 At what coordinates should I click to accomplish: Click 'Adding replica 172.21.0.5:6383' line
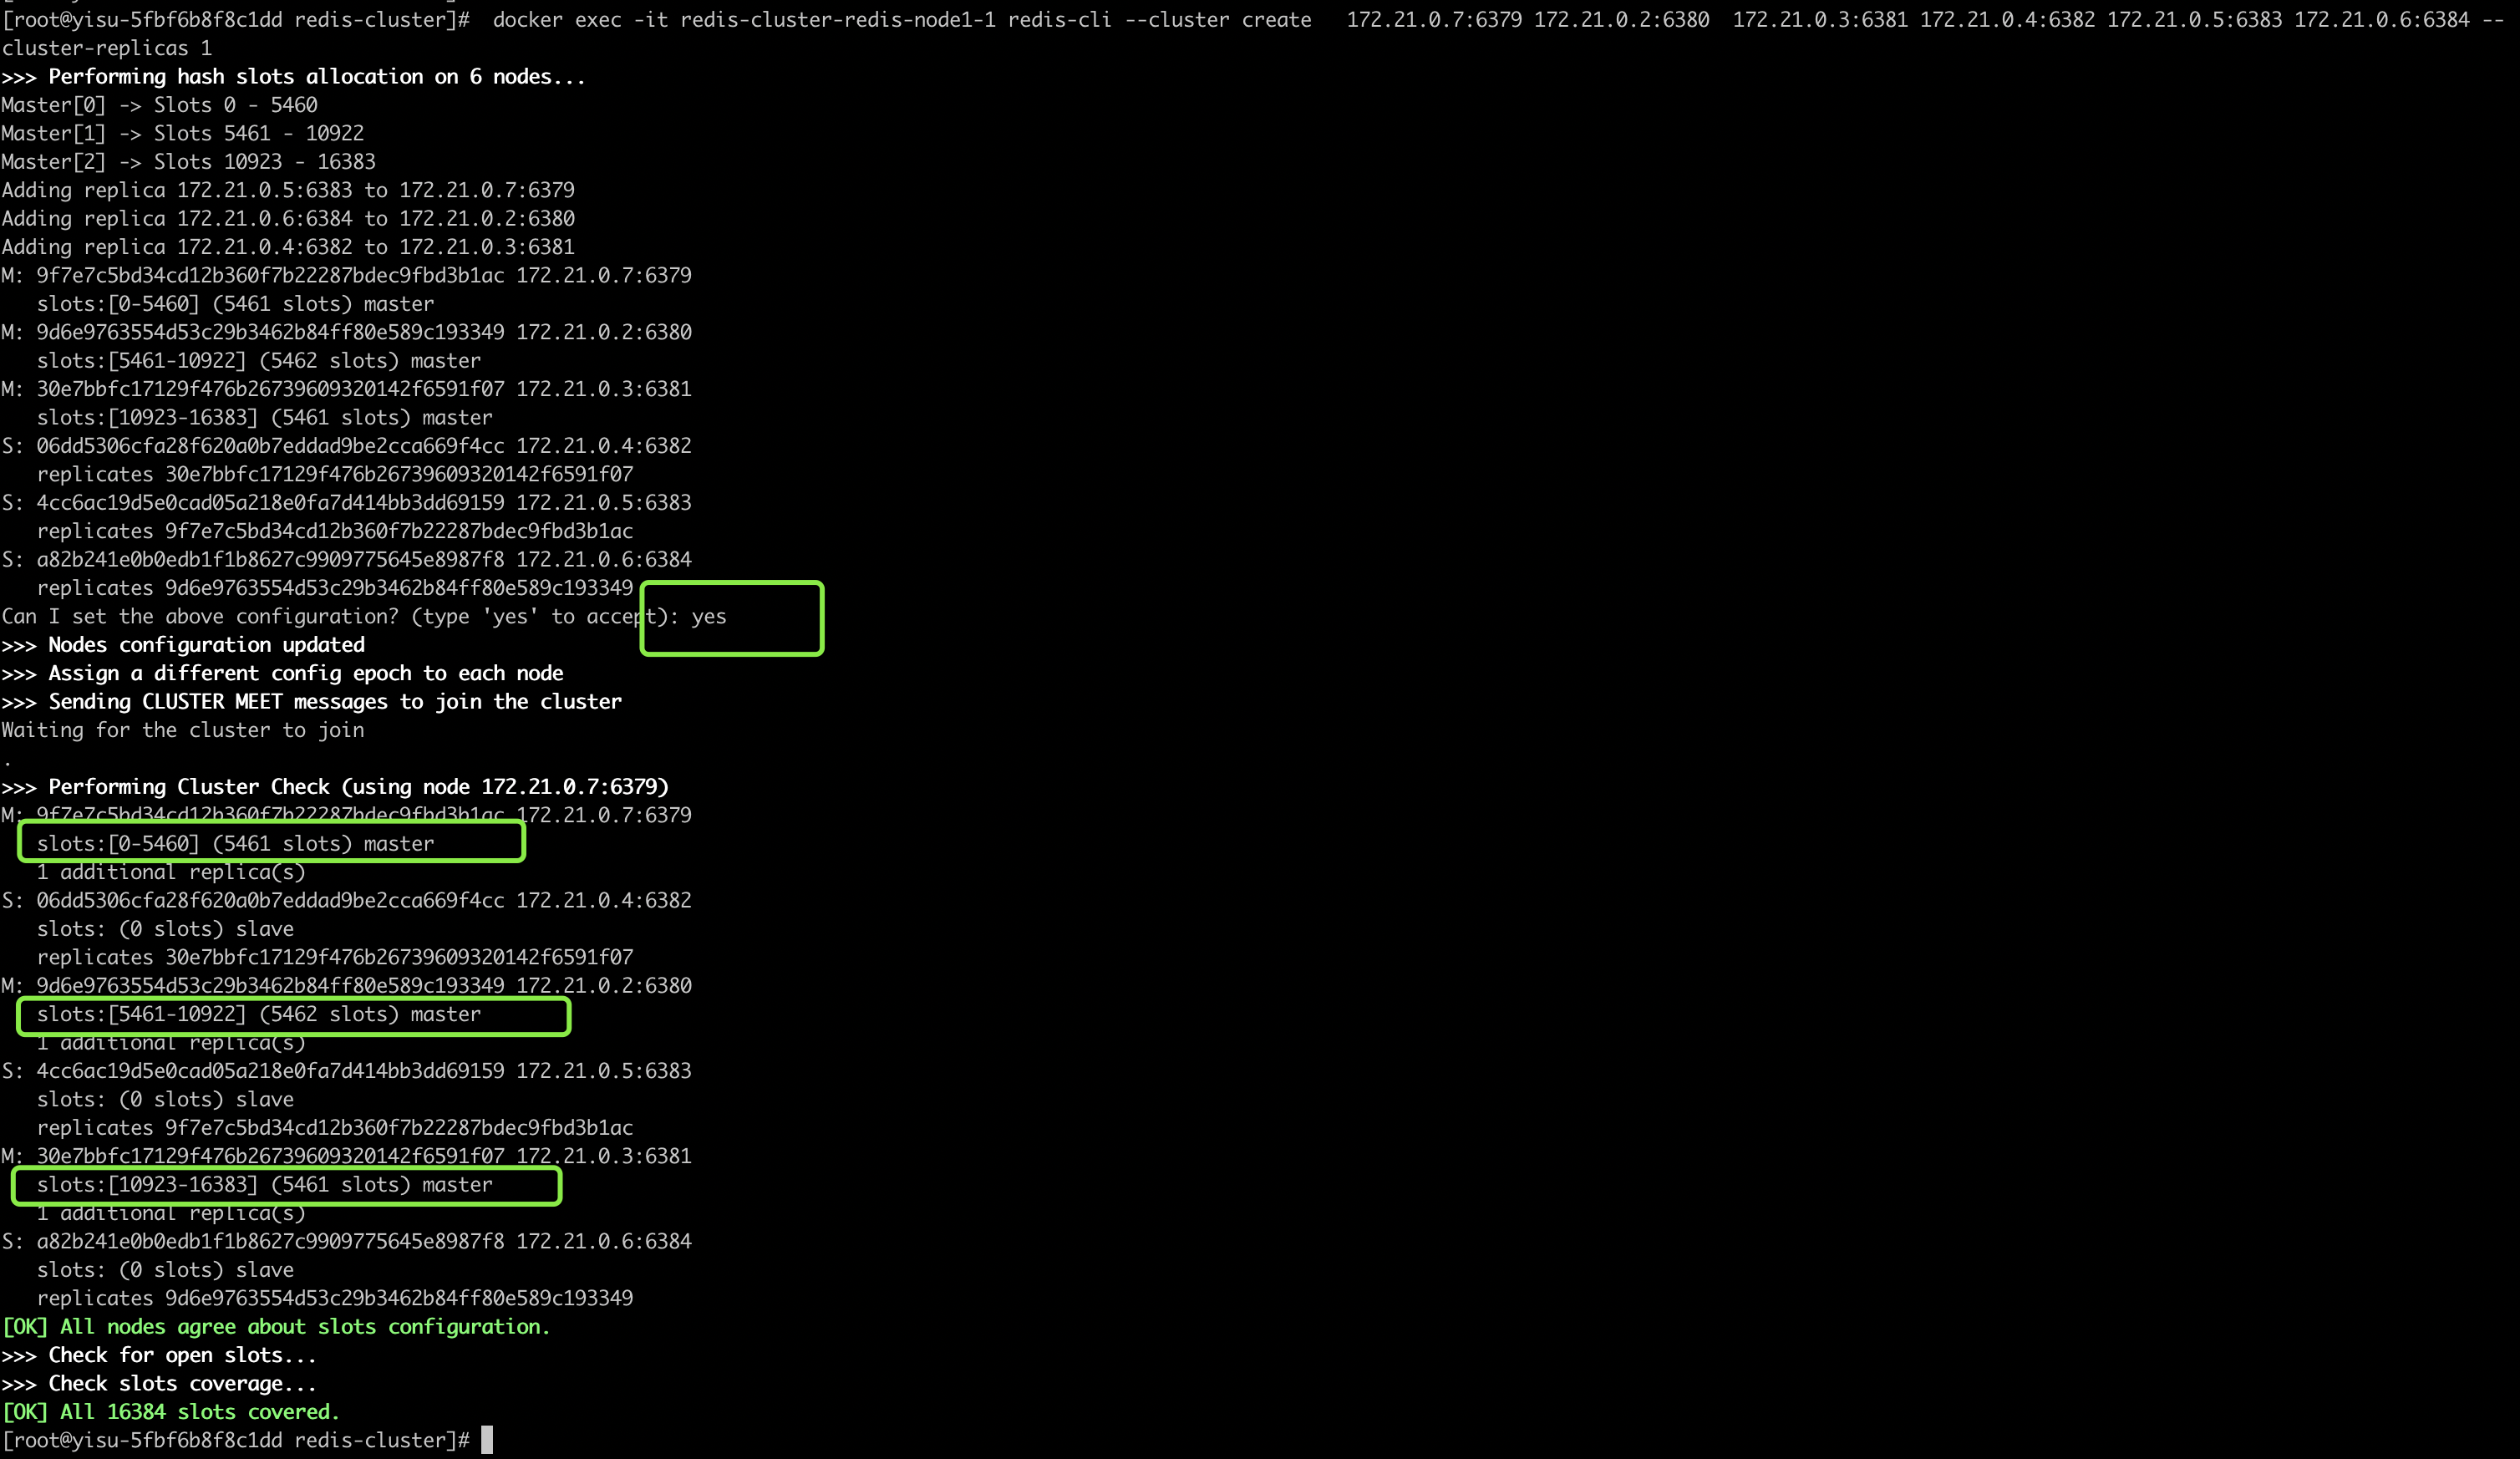(288, 190)
